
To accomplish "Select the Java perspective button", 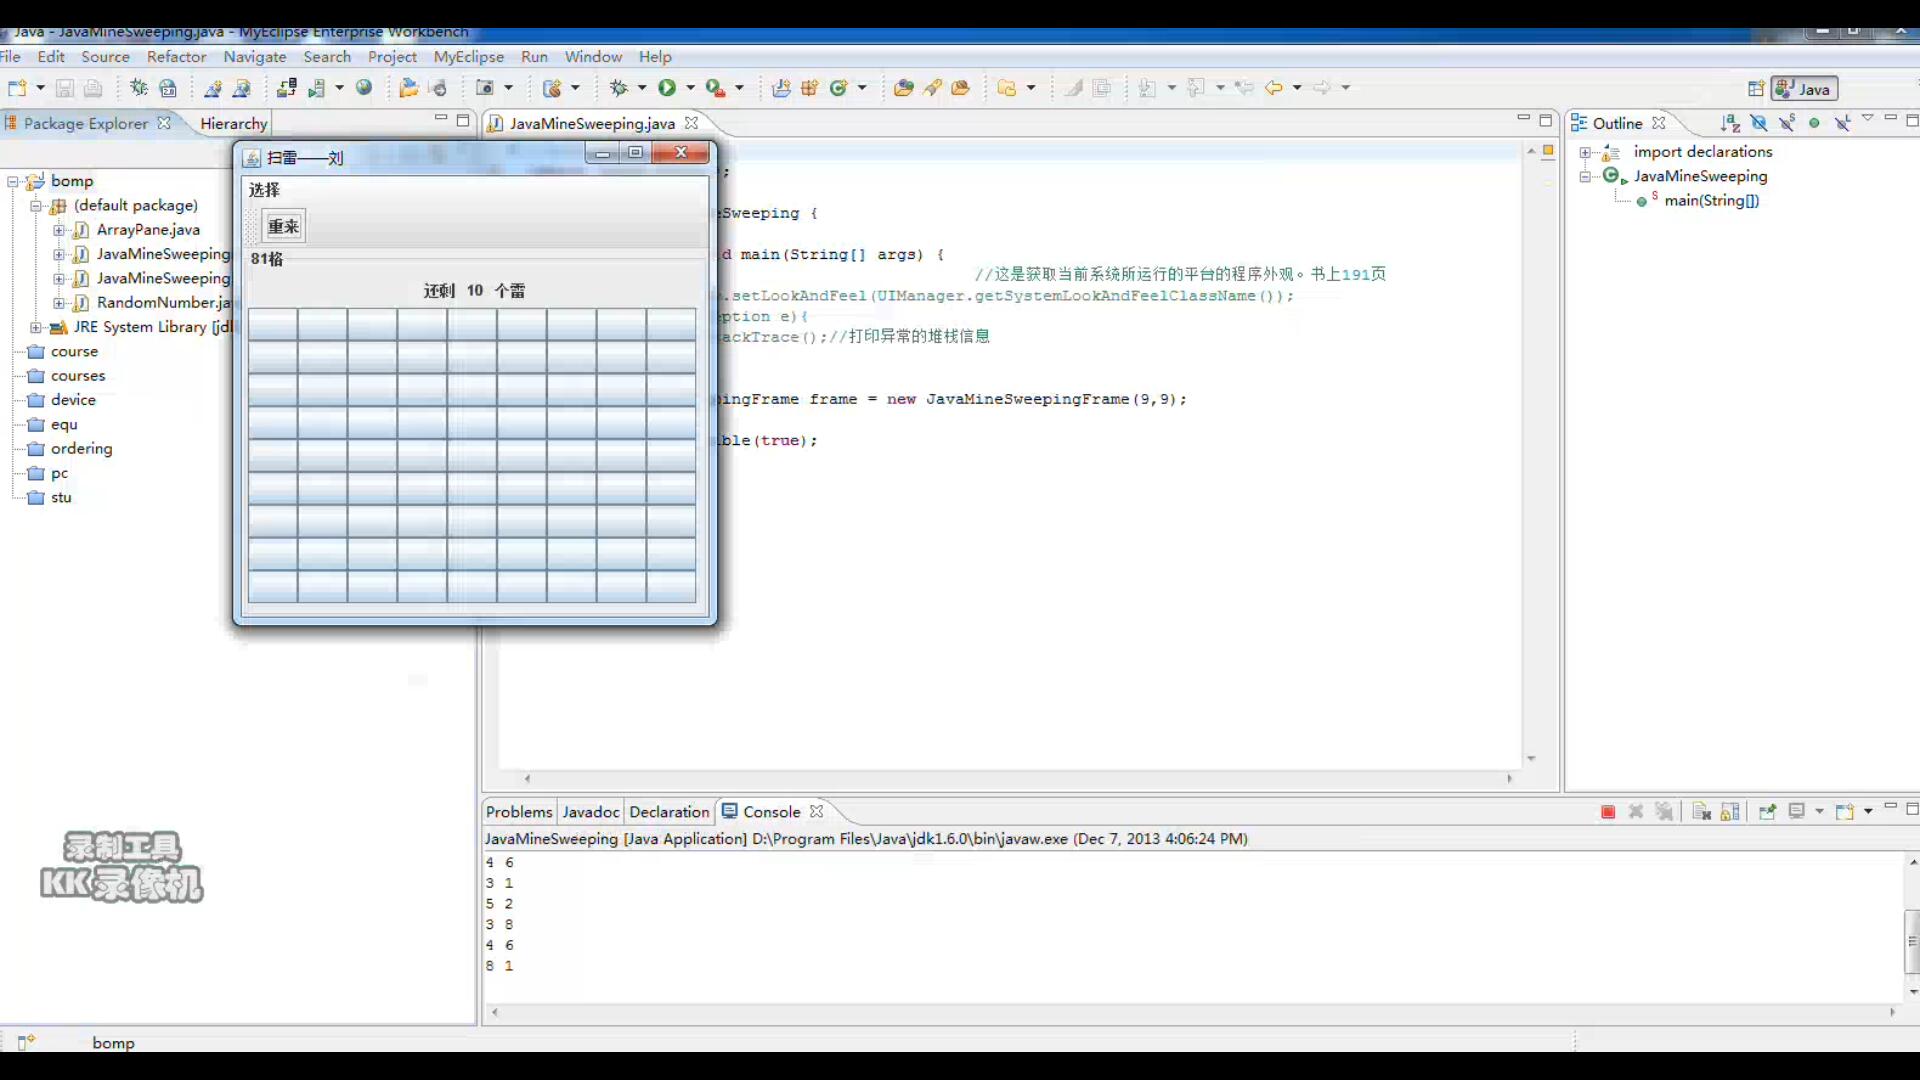I will coord(1803,89).
